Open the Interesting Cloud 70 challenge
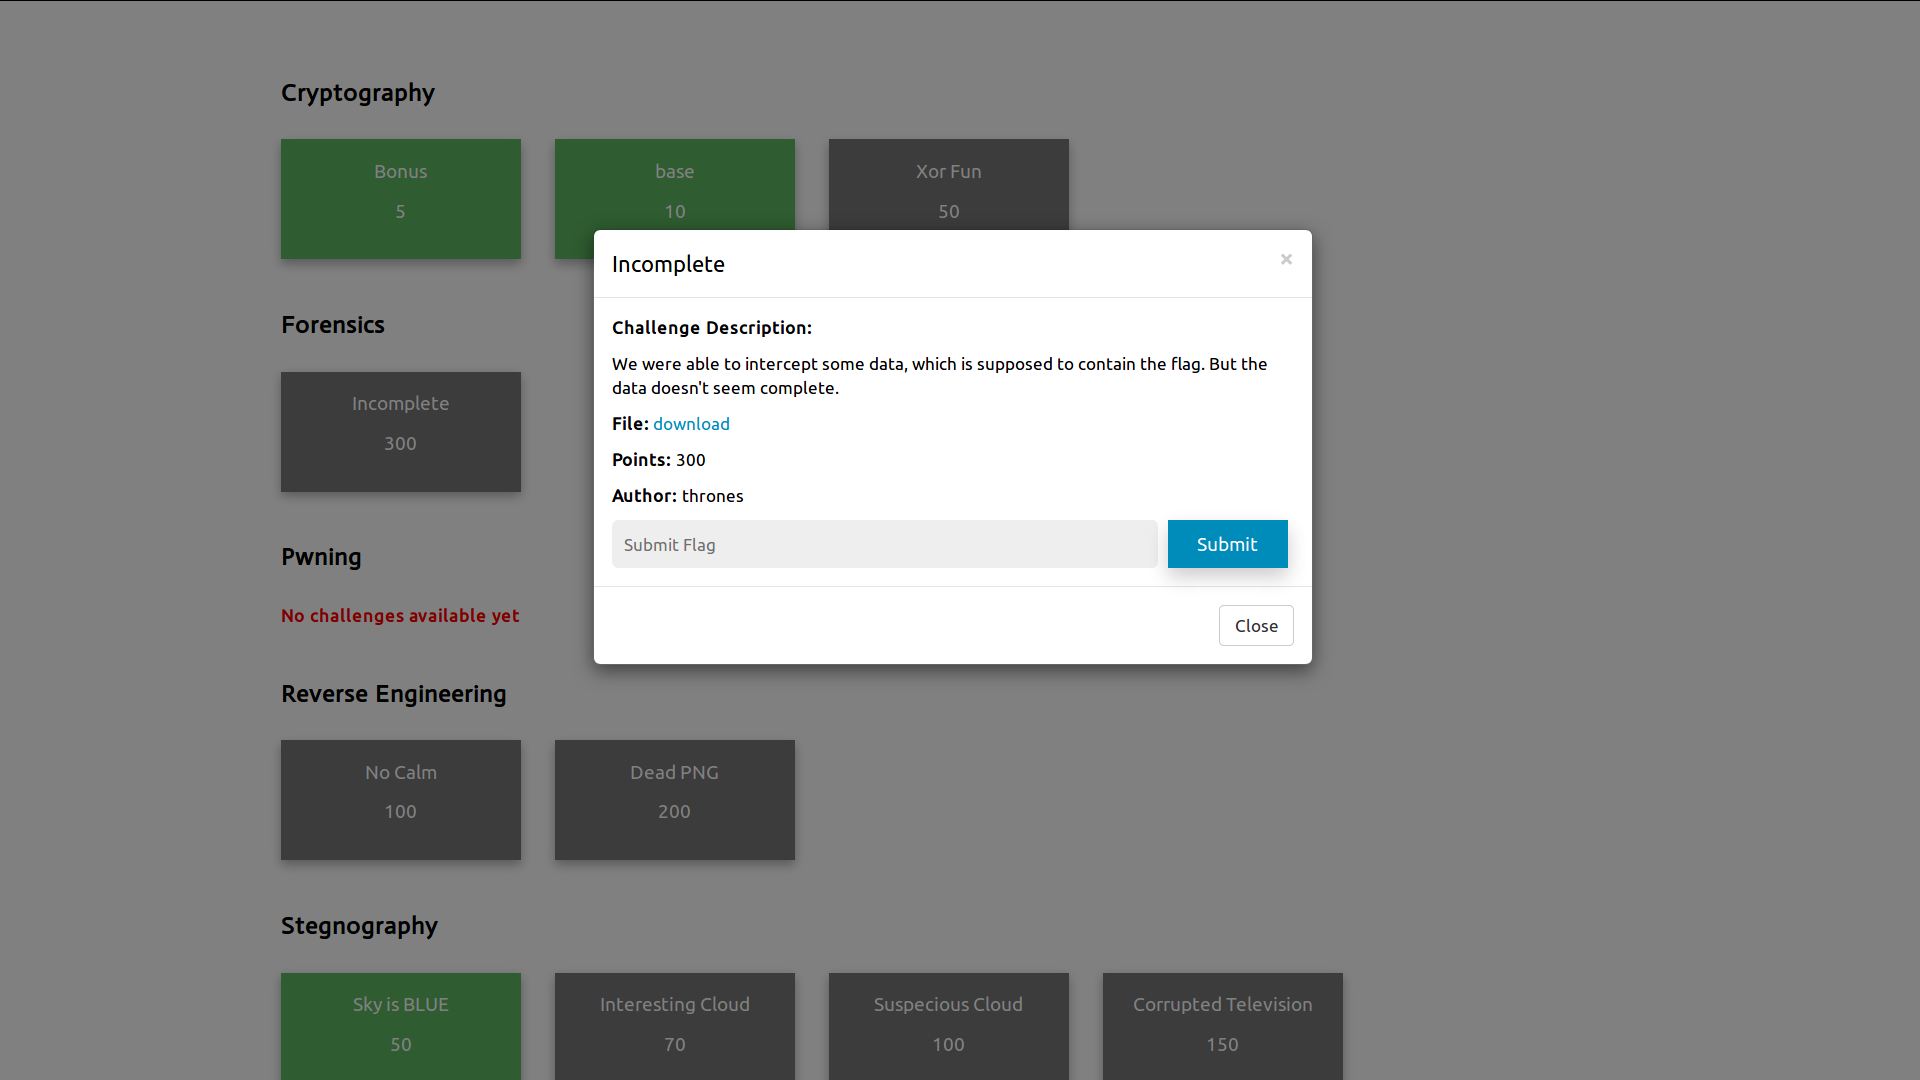The width and height of the screenshot is (1920, 1080). 674,1024
